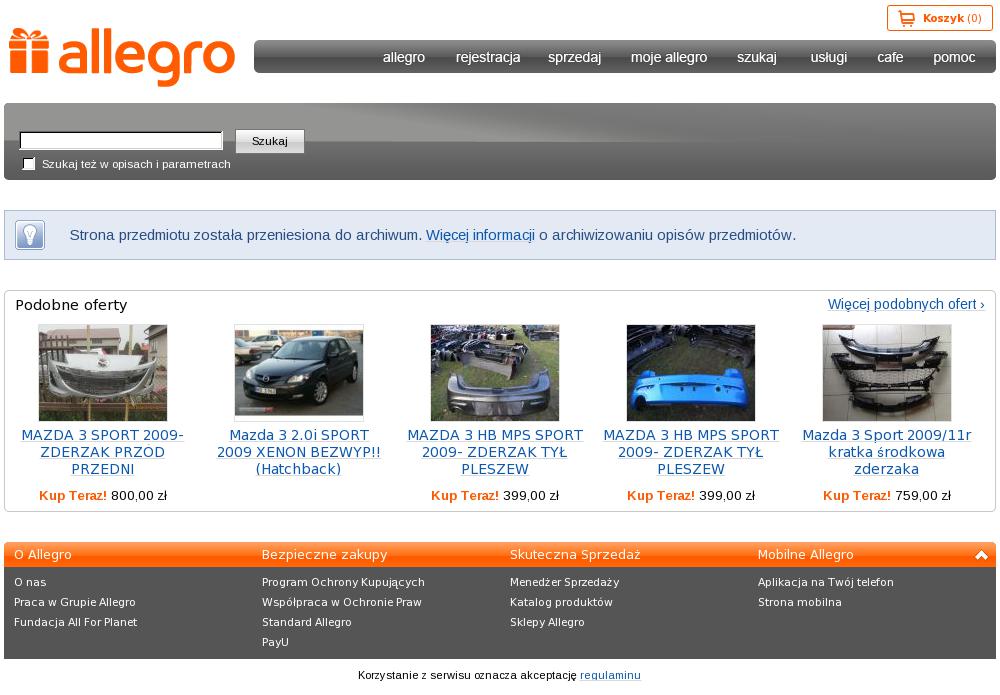Open Strona mobilna footer link
1000x695 pixels.
pyautogui.click(x=800, y=602)
